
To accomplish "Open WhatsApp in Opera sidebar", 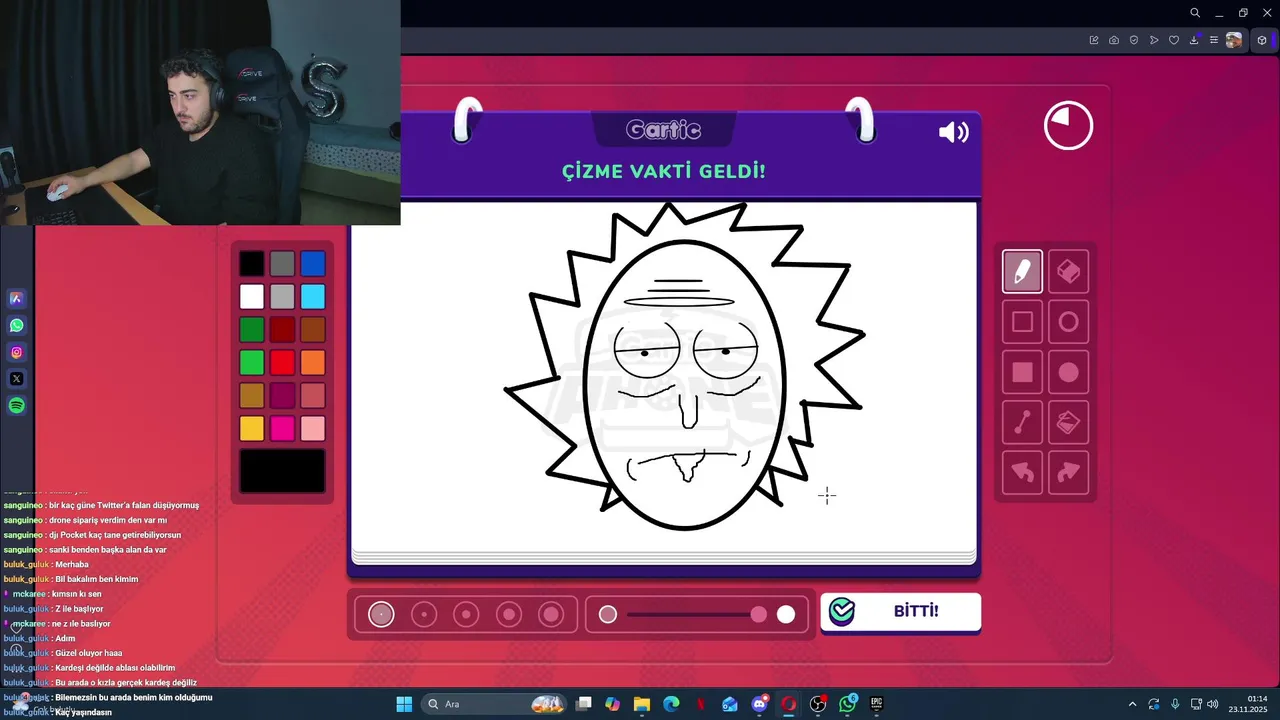I will pyautogui.click(x=16, y=325).
